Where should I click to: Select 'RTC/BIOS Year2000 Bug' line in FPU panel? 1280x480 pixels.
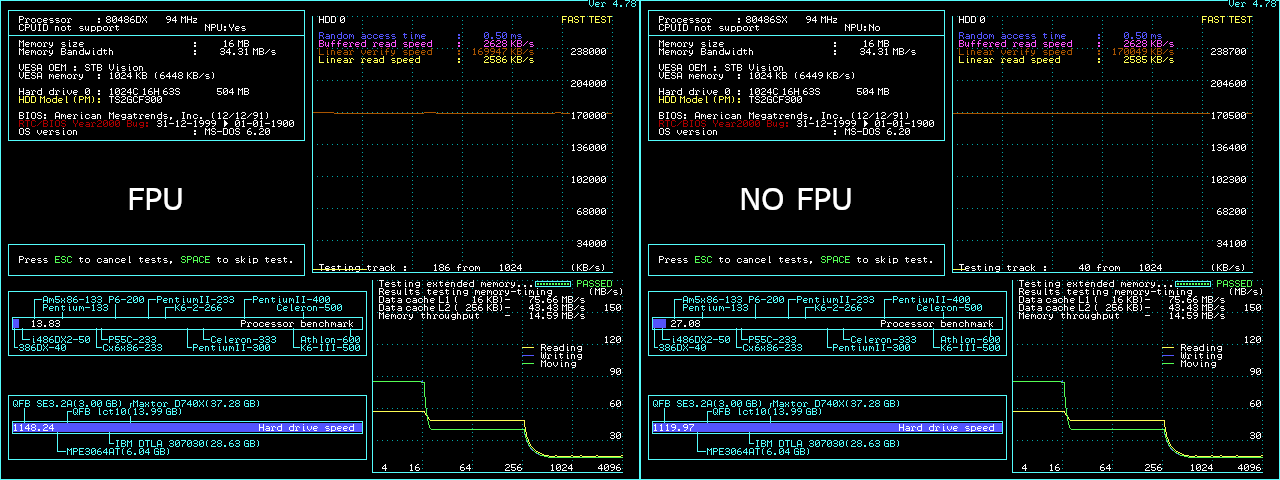click(x=156, y=124)
